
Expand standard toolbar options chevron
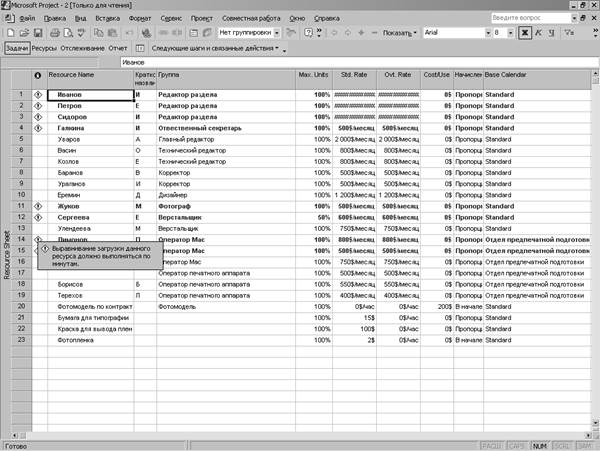pos(320,33)
